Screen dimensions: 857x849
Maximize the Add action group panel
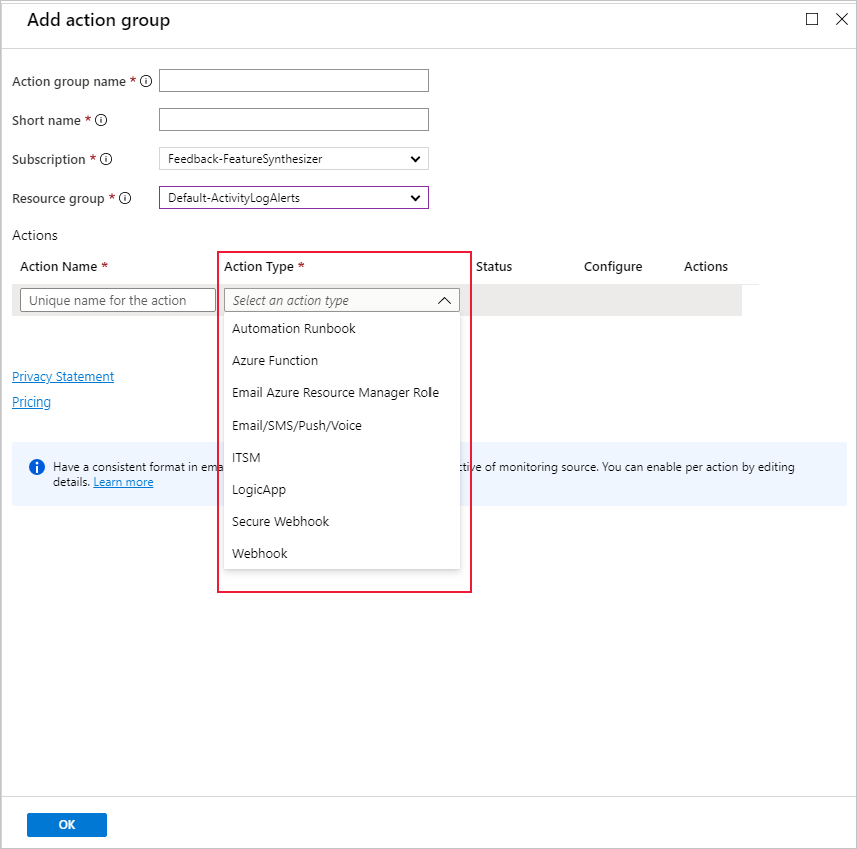click(x=812, y=19)
